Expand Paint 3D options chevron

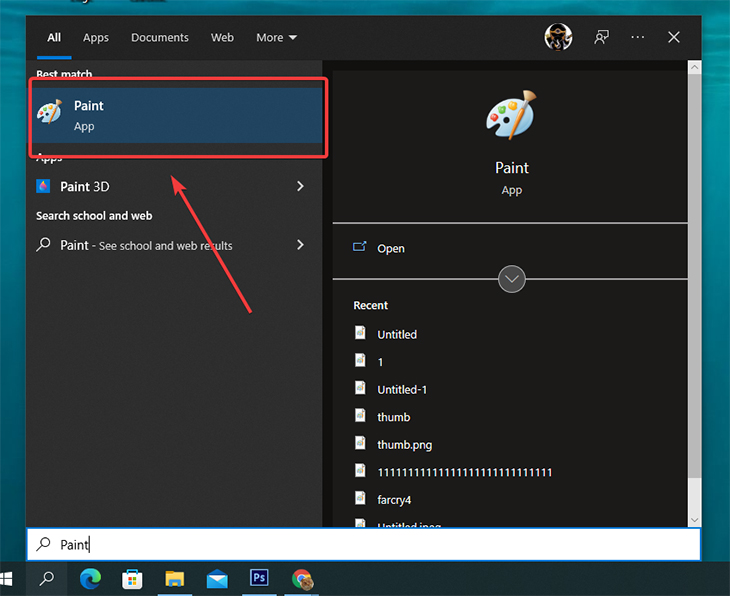(300, 186)
